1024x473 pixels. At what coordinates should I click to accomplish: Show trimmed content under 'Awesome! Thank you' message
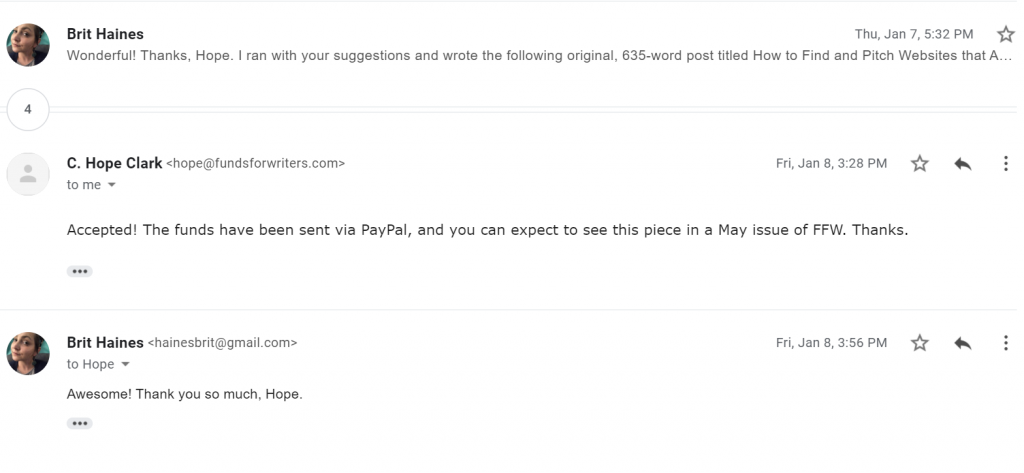click(80, 424)
